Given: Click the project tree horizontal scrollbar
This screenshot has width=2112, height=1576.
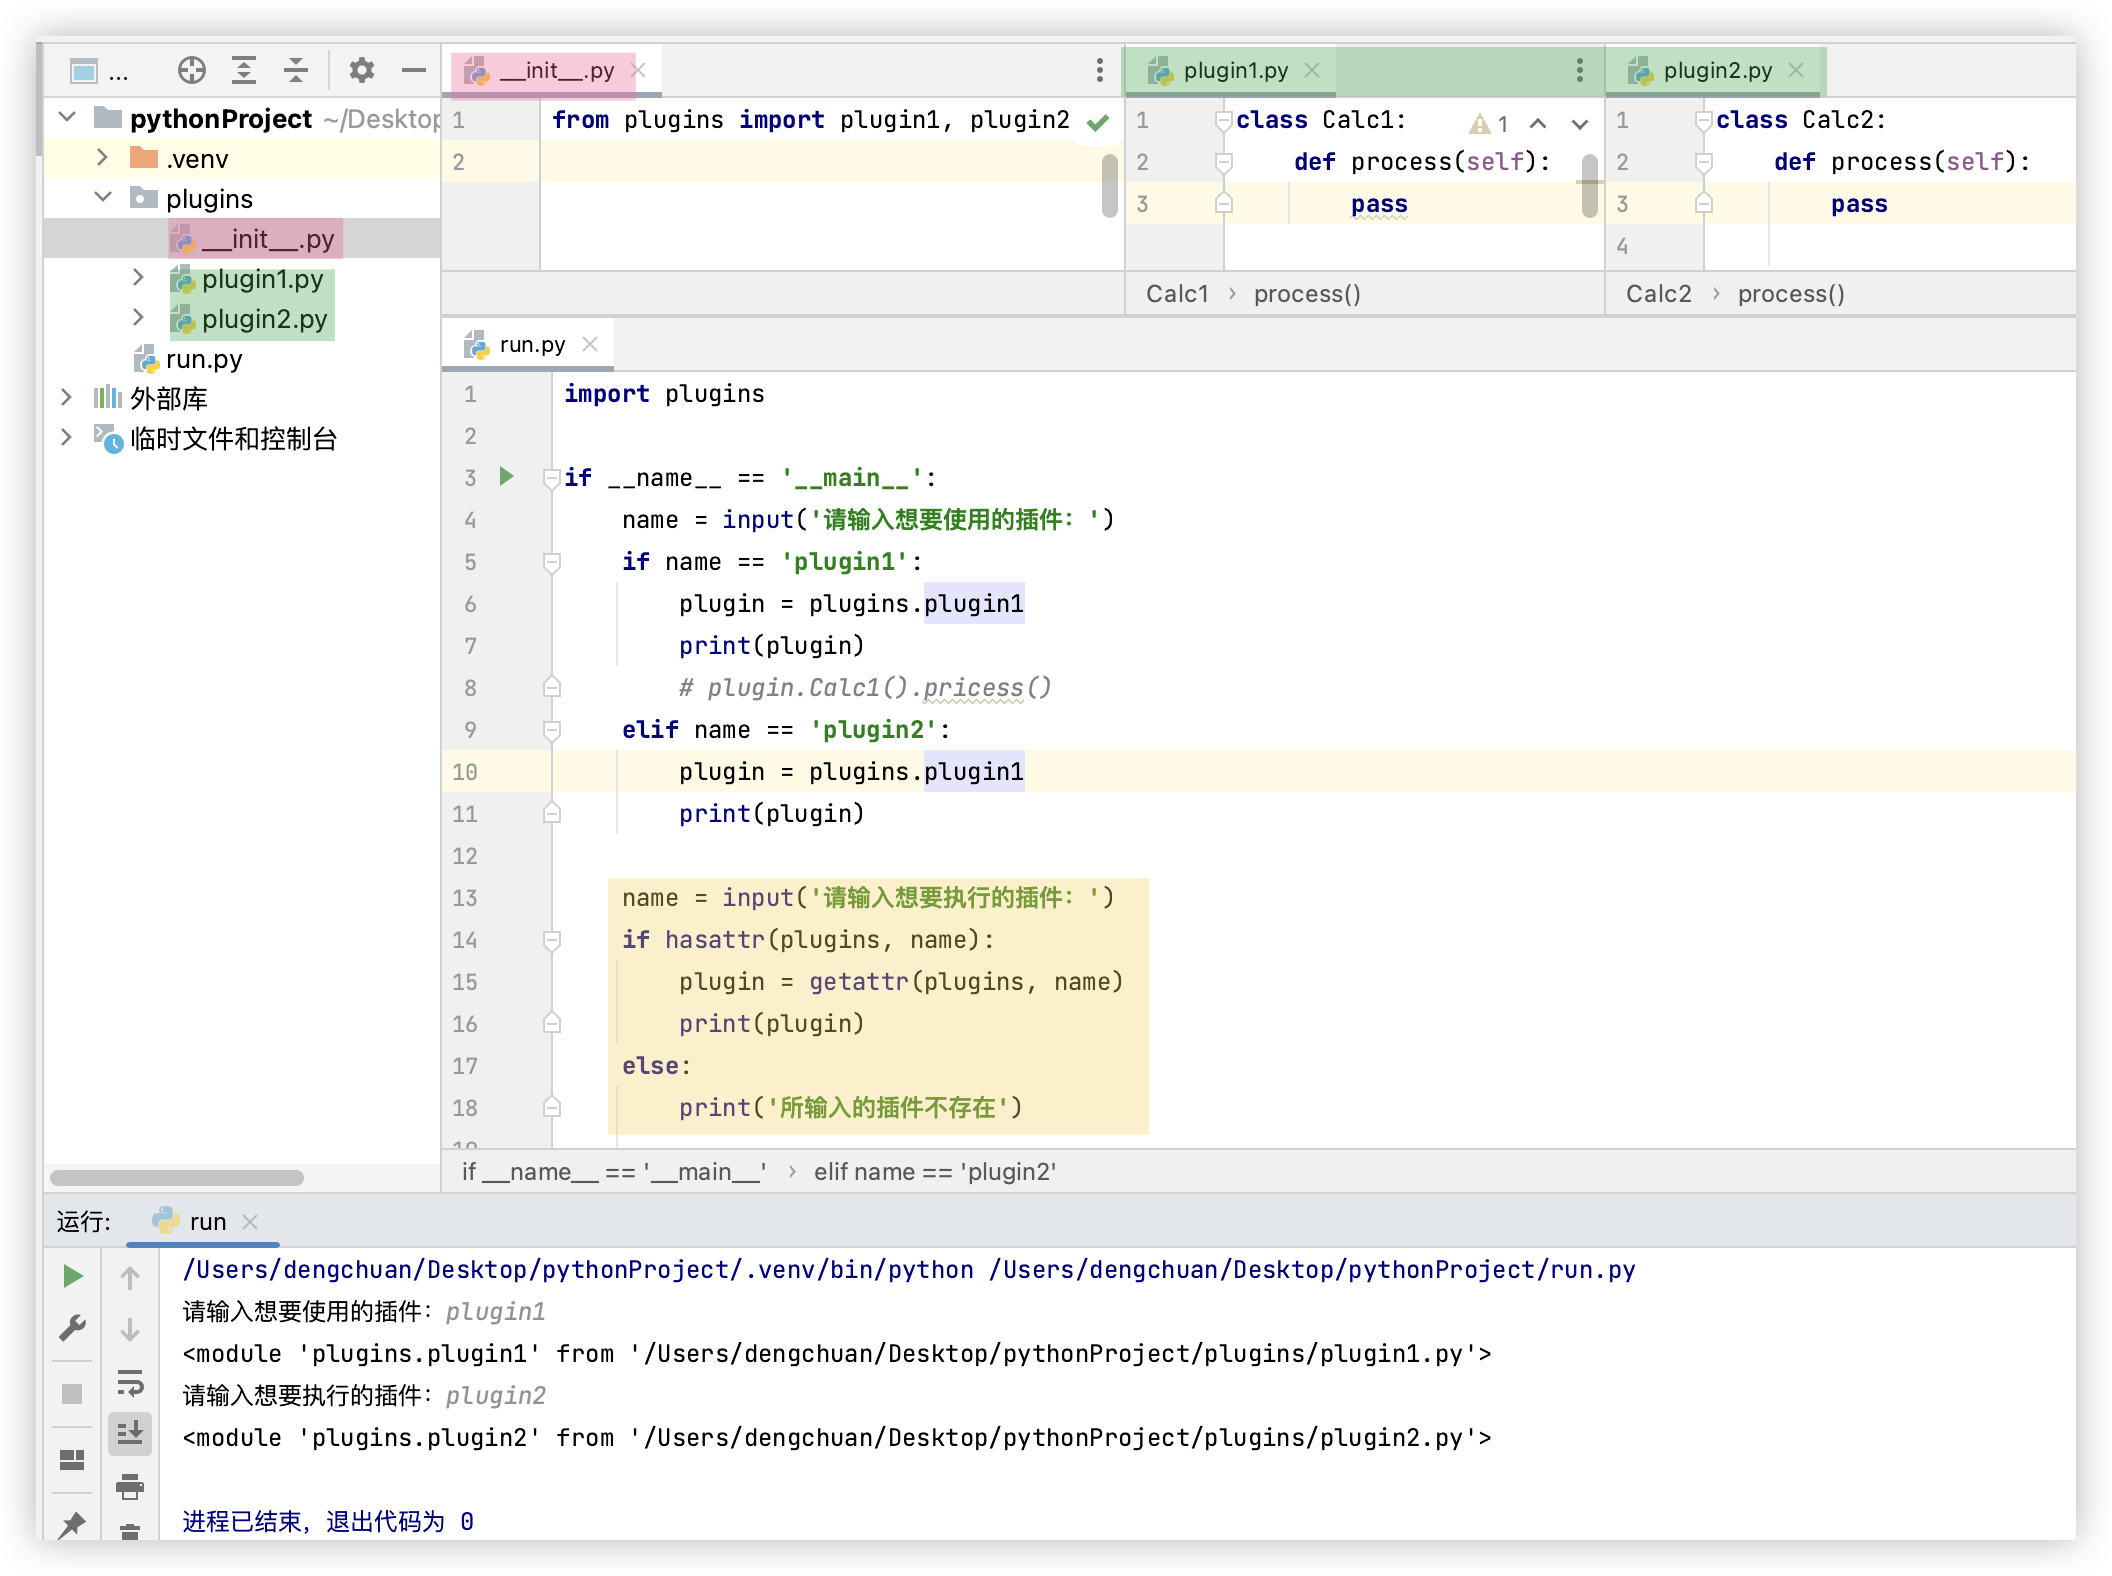Looking at the screenshot, I should (177, 1178).
